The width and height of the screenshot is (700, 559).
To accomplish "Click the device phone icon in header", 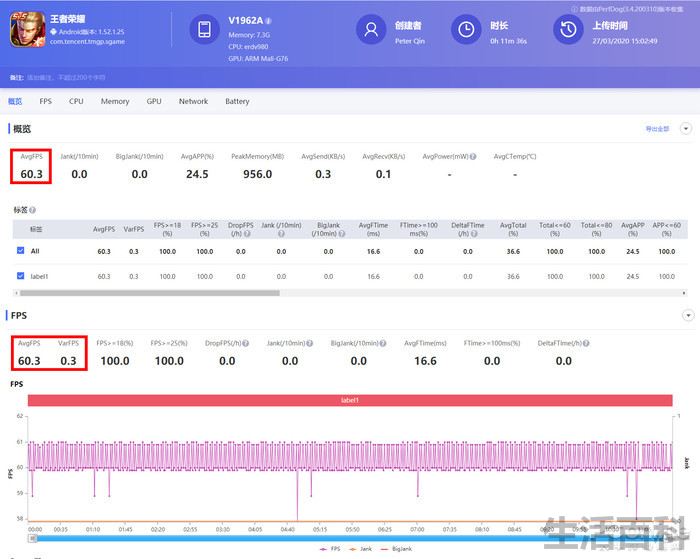I will click(x=204, y=29).
